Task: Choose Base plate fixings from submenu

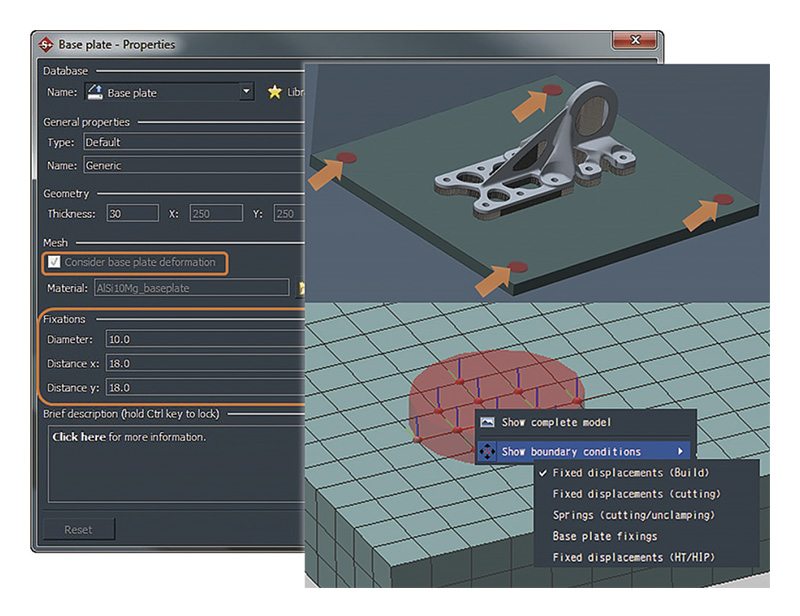Action: tap(604, 536)
